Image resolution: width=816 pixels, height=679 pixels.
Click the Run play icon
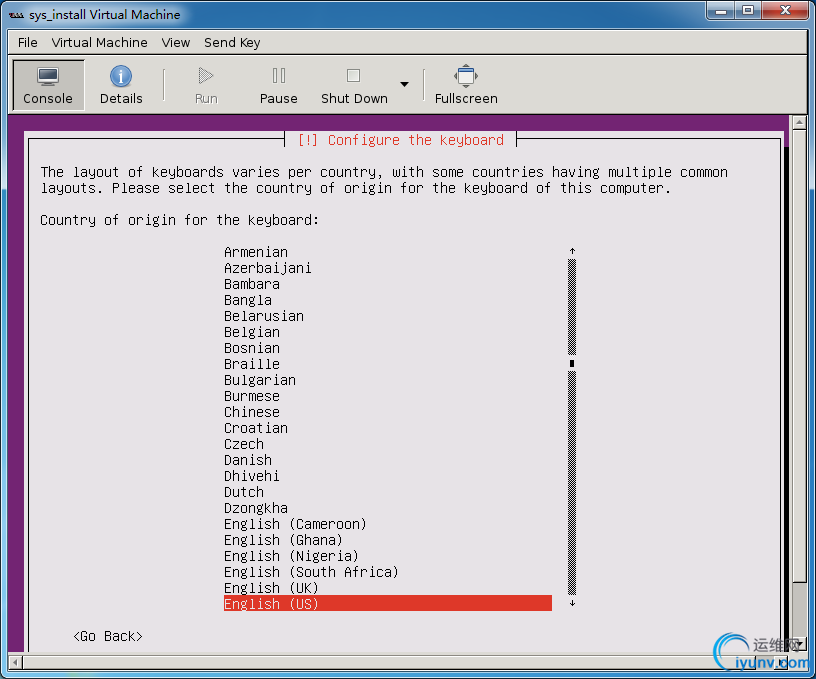206,76
